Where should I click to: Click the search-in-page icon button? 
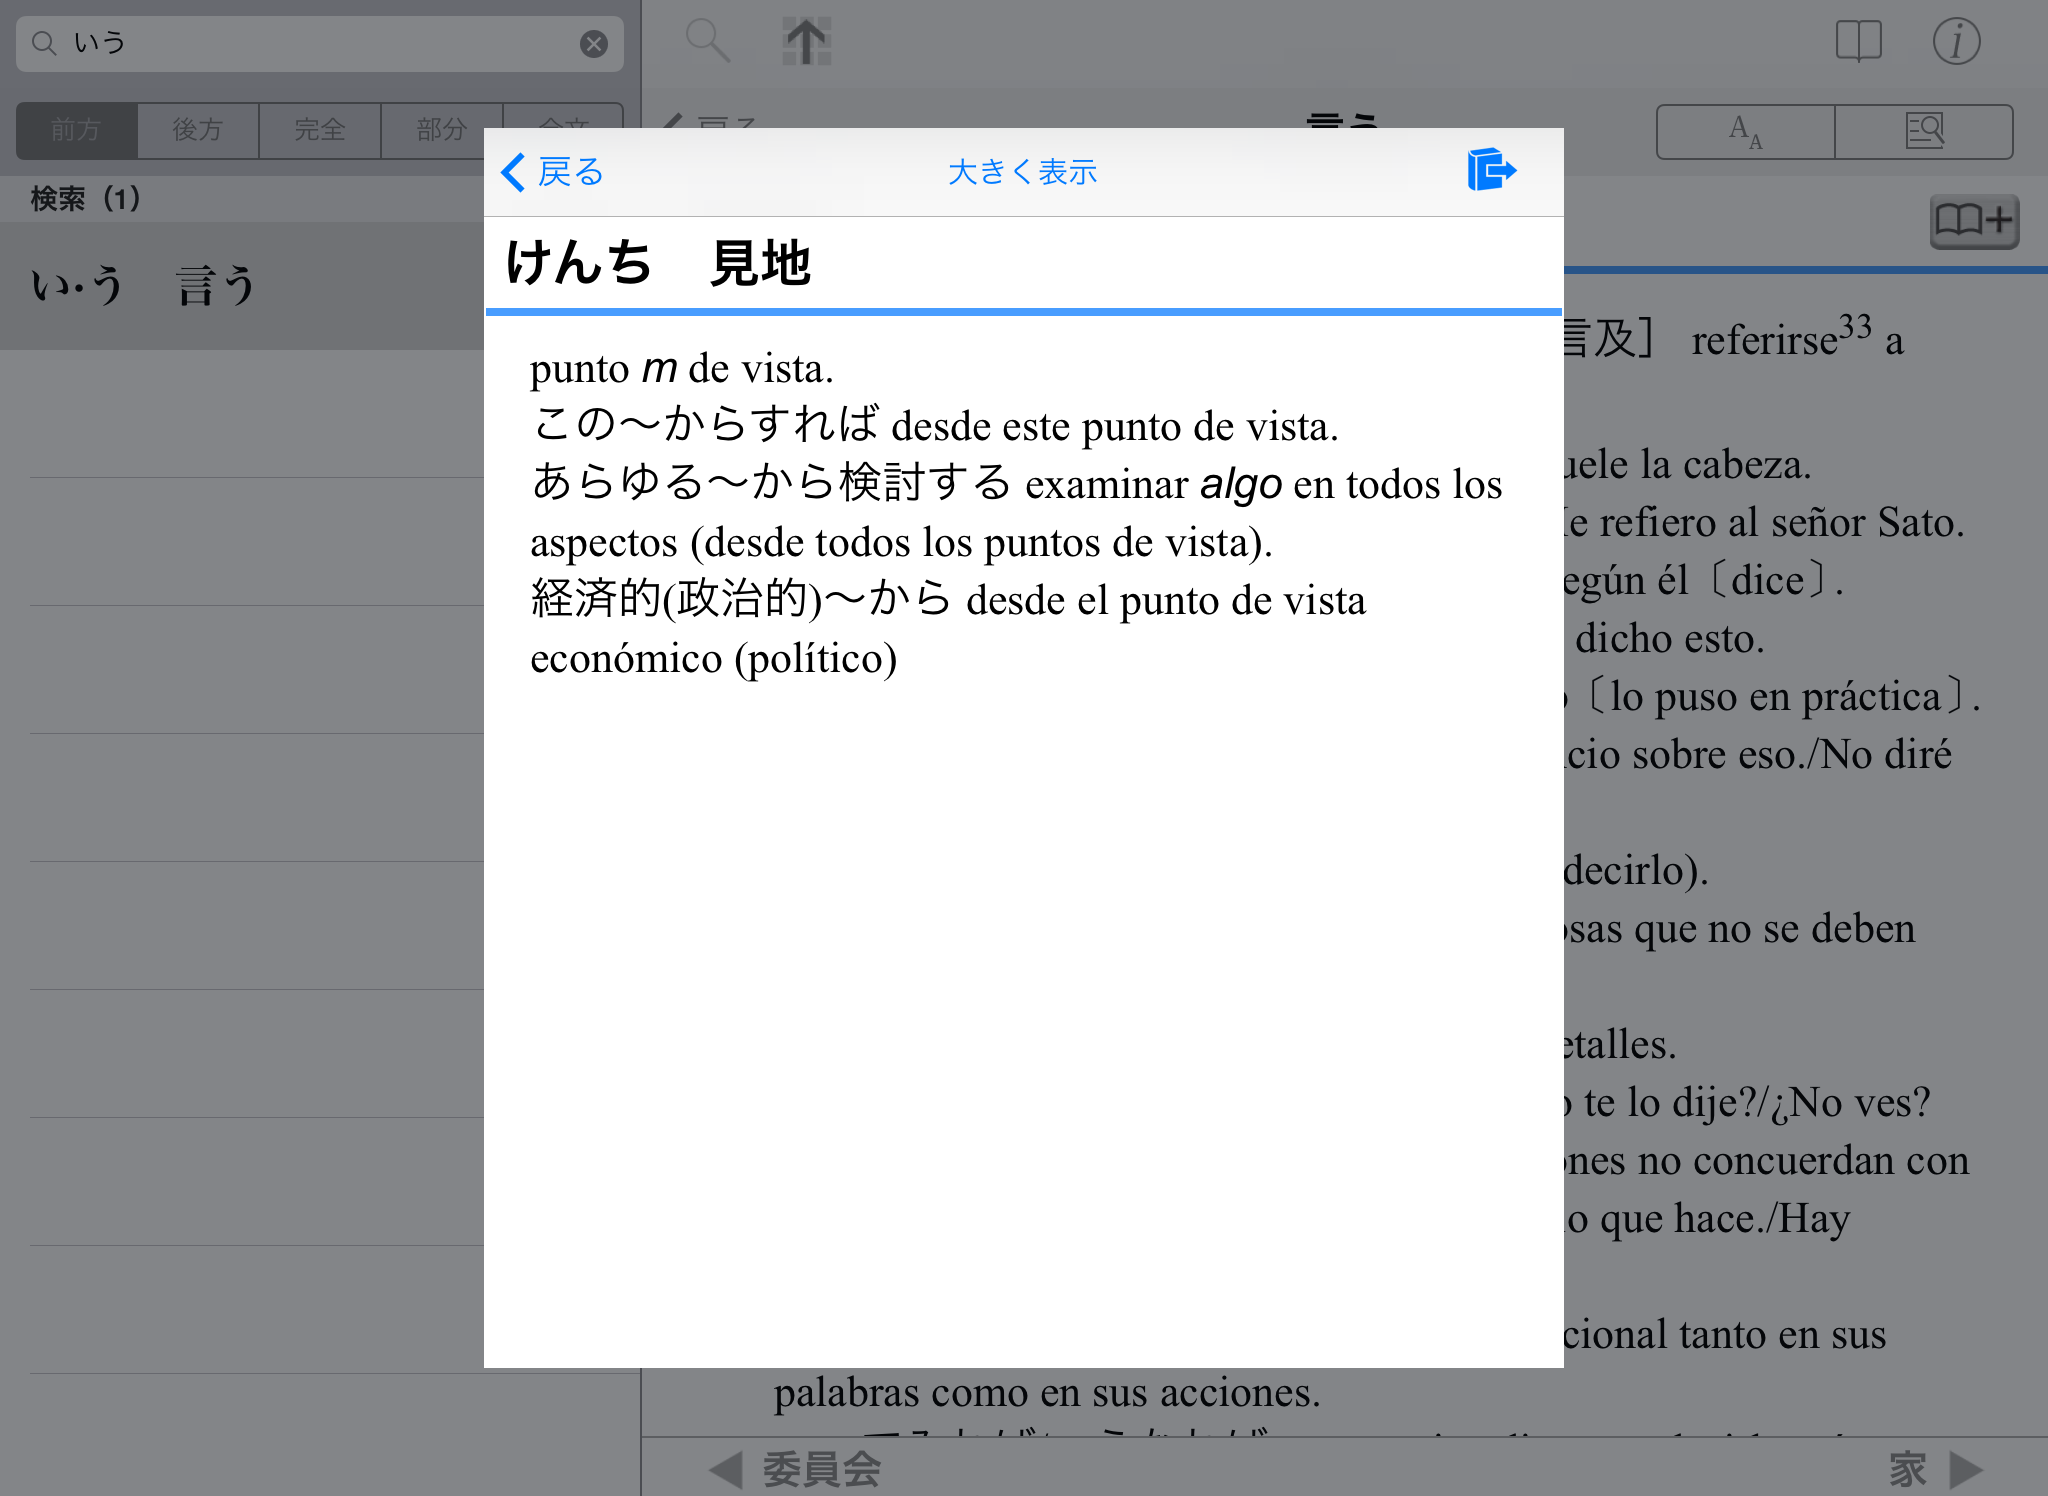click(x=1924, y=132)
